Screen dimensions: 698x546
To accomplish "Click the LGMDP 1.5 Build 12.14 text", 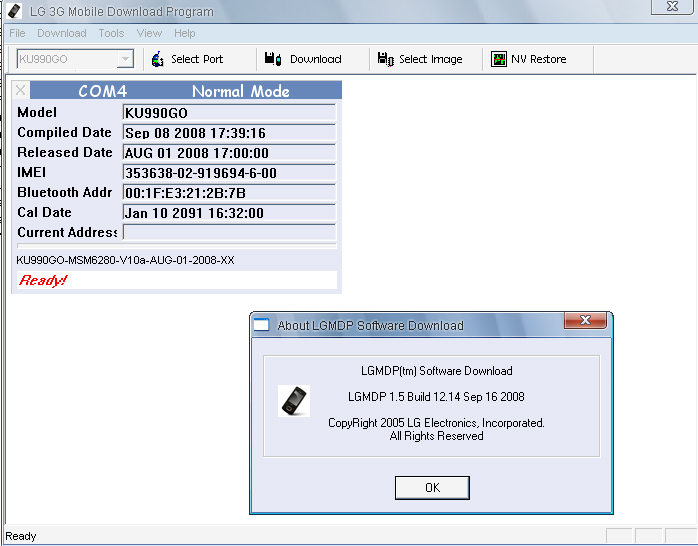I will point(436,396).
